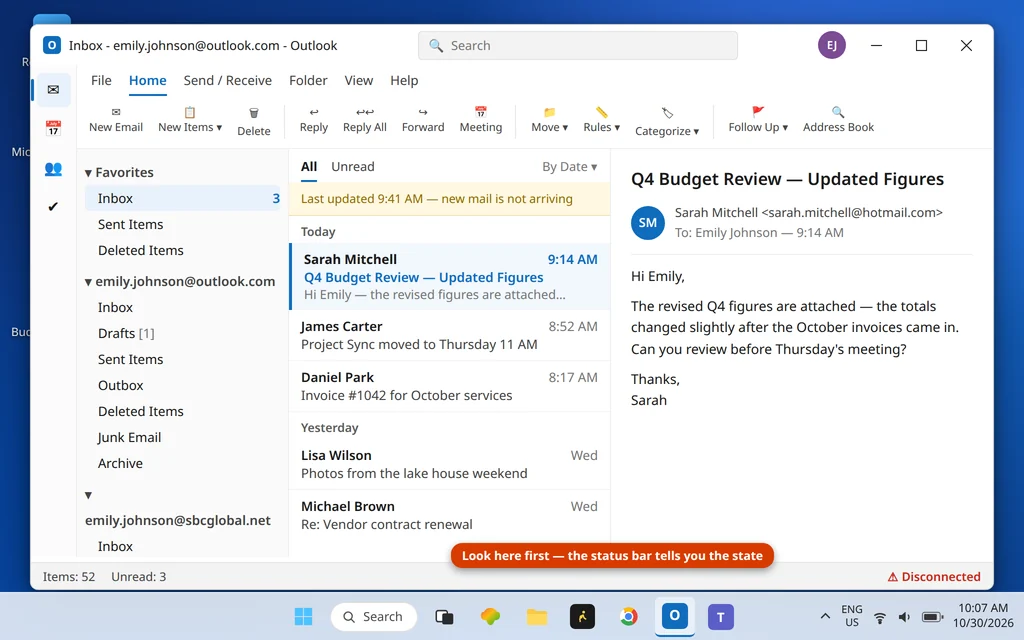Image resolution: width=1024 pixels, height=640 pixels.
Task: Open Michael Brown's Vendor contract renewal email
Action: click(450, 515)
